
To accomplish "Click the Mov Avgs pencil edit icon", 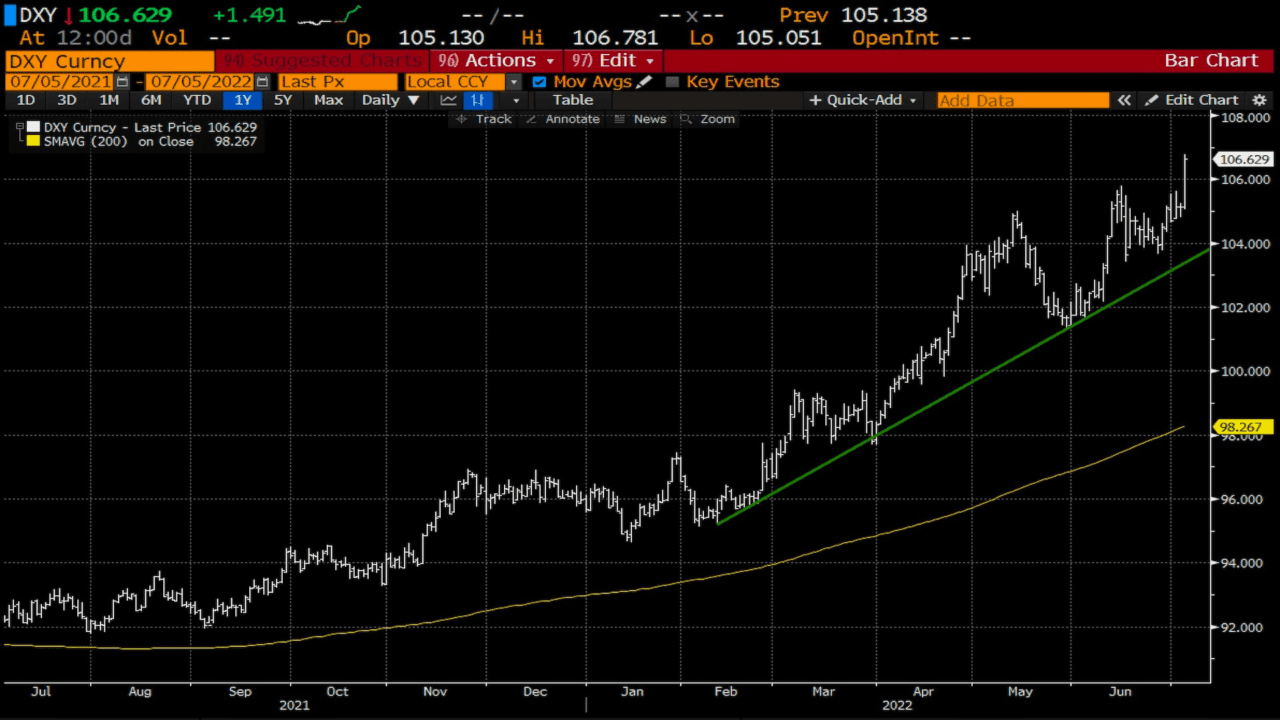I will [x=644, y=82].
